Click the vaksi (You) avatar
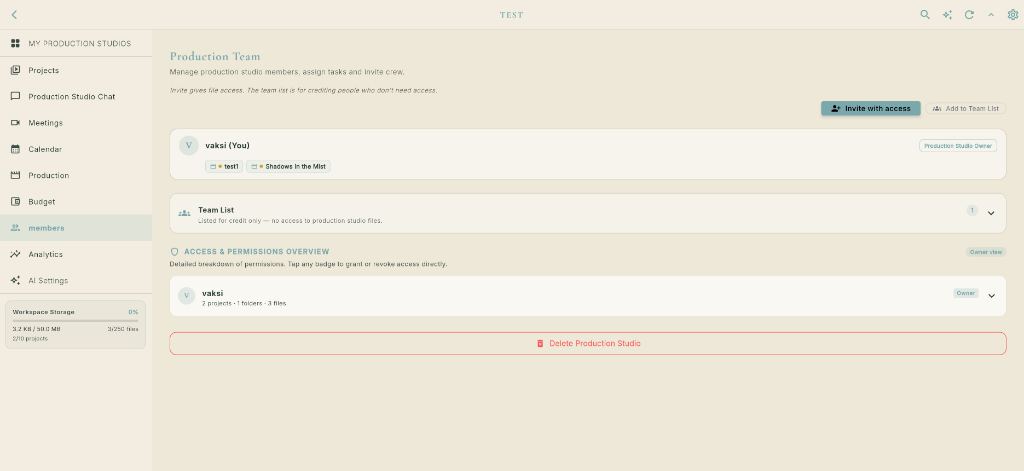This screenshot has width=1024, height=471. click(x=189, y=146)
